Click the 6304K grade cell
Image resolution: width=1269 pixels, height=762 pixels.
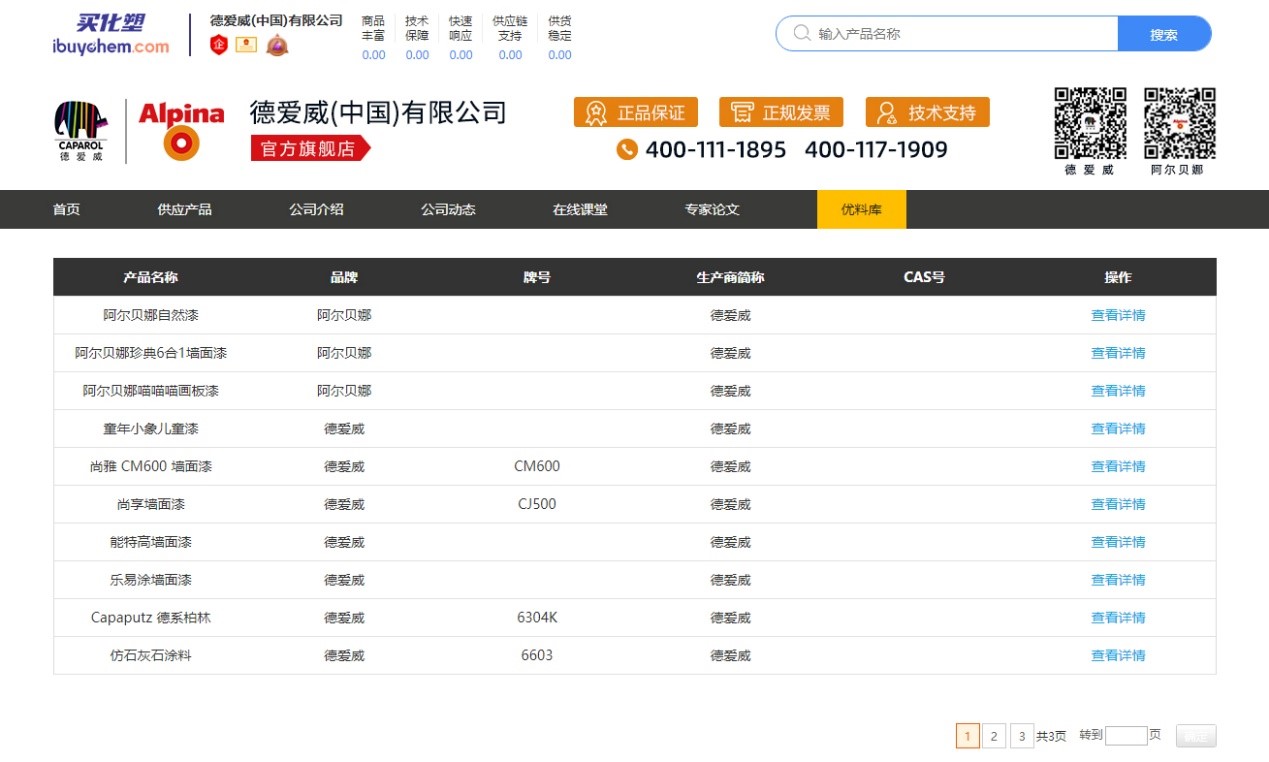tap(537, 618)
